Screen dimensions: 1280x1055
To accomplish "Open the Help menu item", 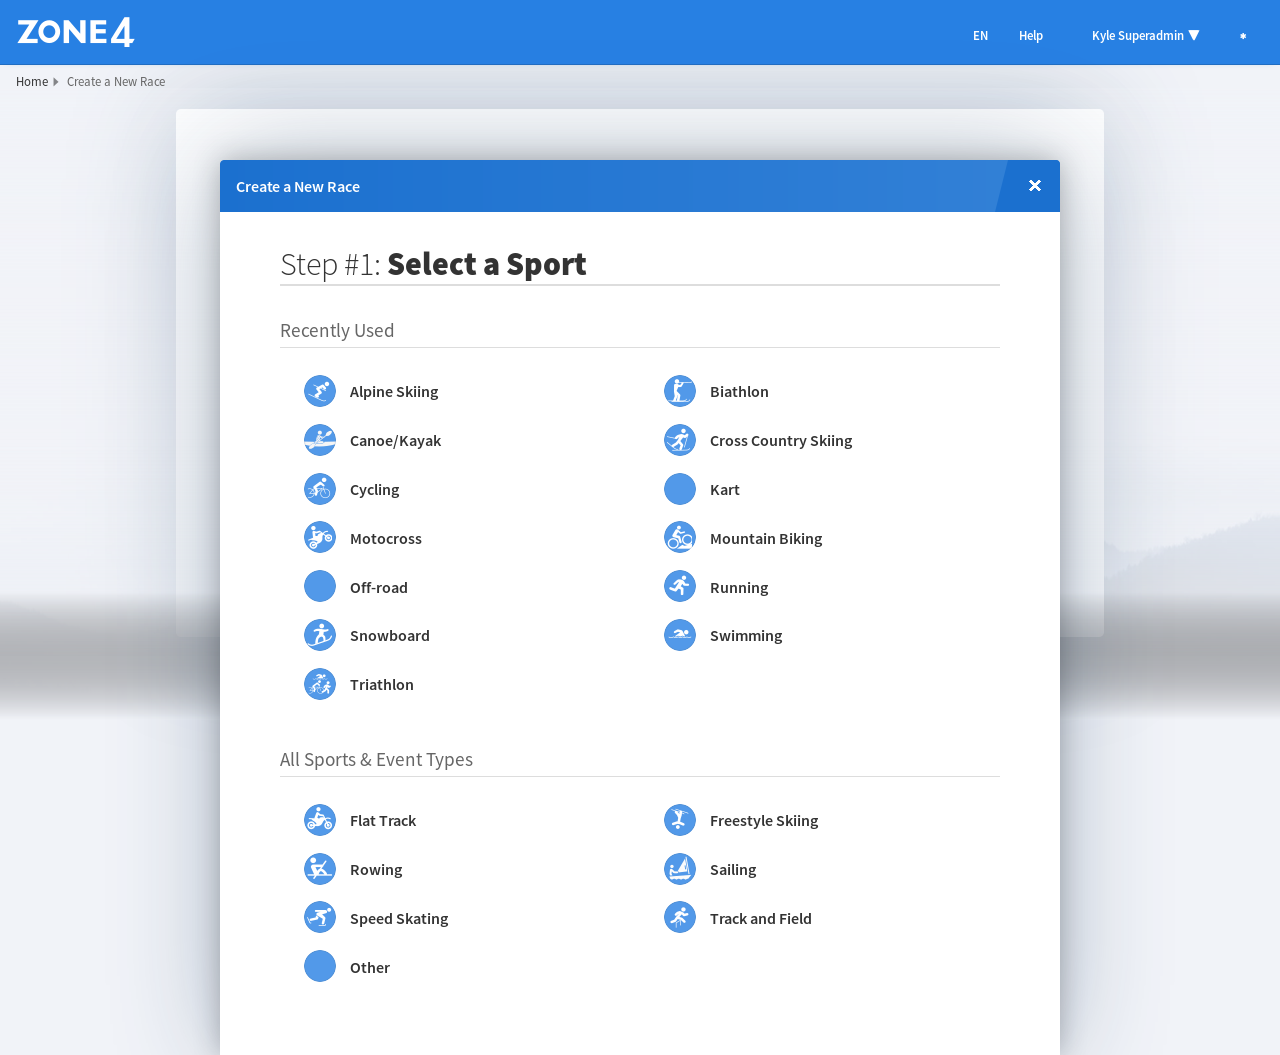I will click(1030, 35).
